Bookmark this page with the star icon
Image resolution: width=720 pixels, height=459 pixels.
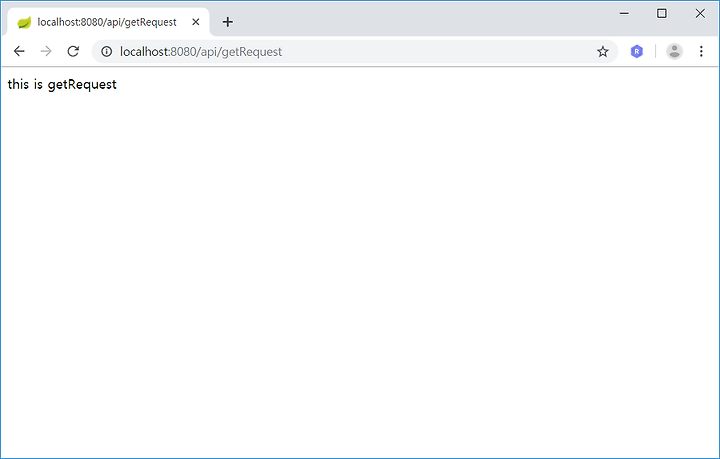coord(602,51)
